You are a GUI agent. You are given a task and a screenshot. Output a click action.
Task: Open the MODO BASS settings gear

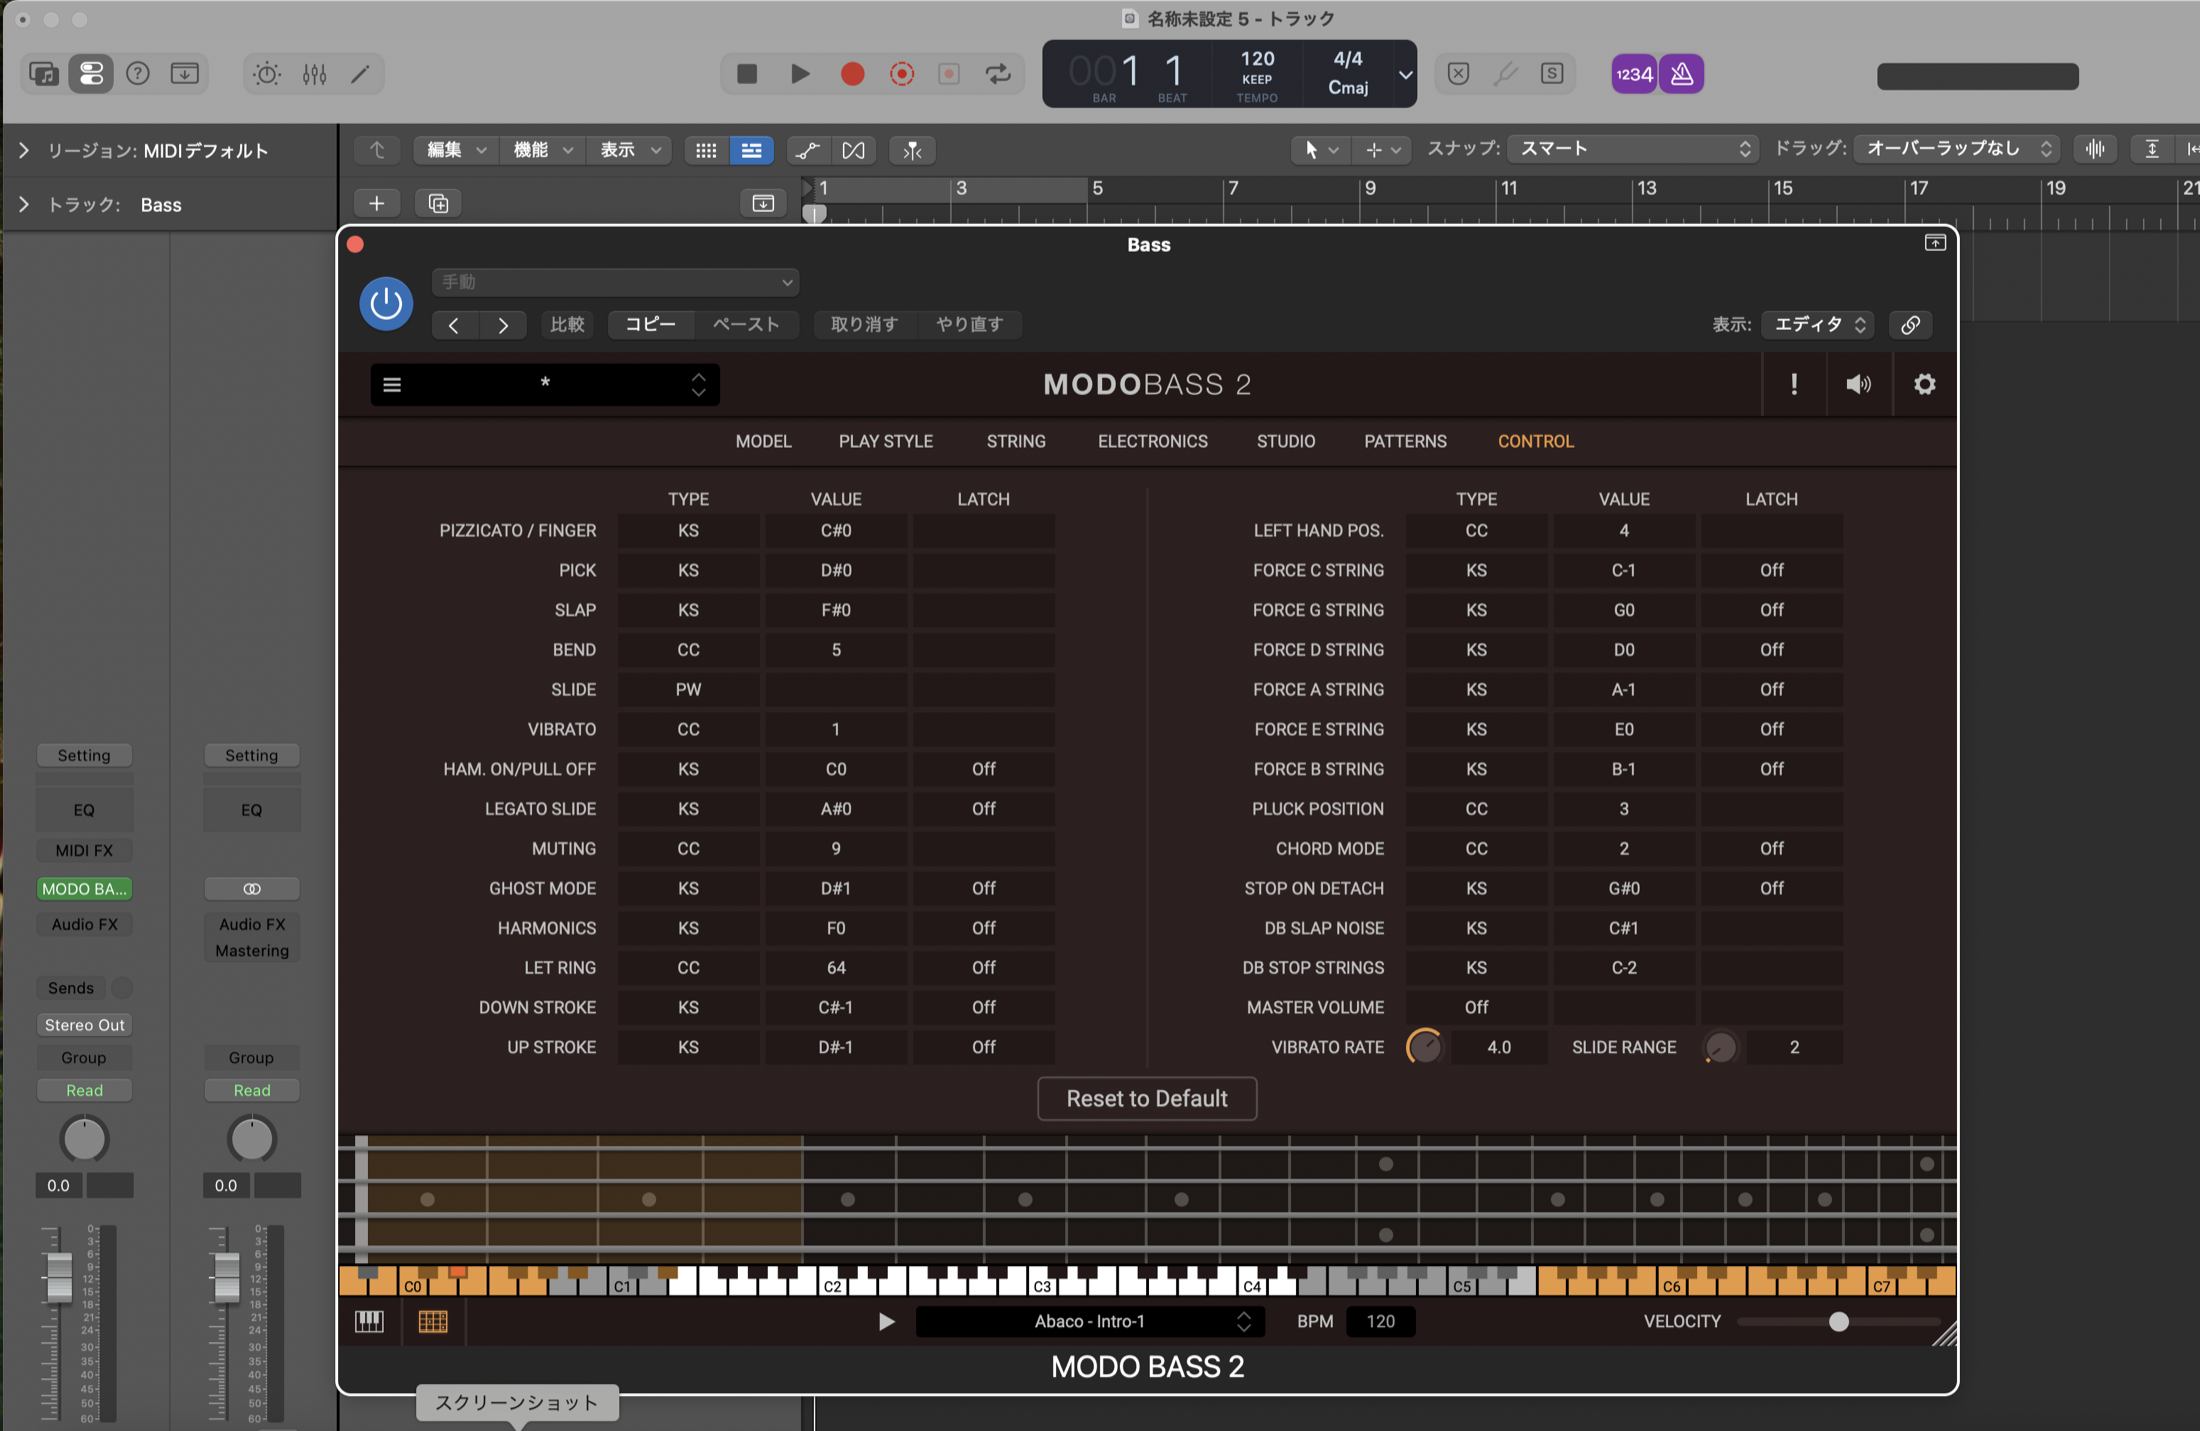click(x=1924, y=385)
